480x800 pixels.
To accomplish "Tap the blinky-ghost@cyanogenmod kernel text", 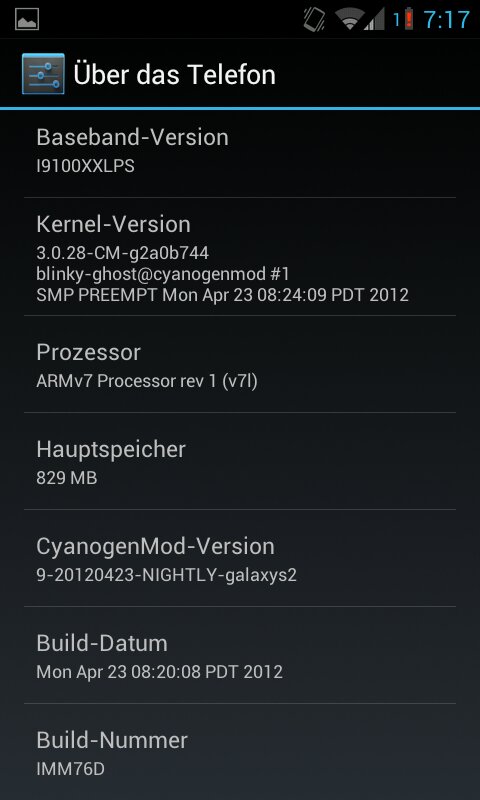I will coord(163,274).
